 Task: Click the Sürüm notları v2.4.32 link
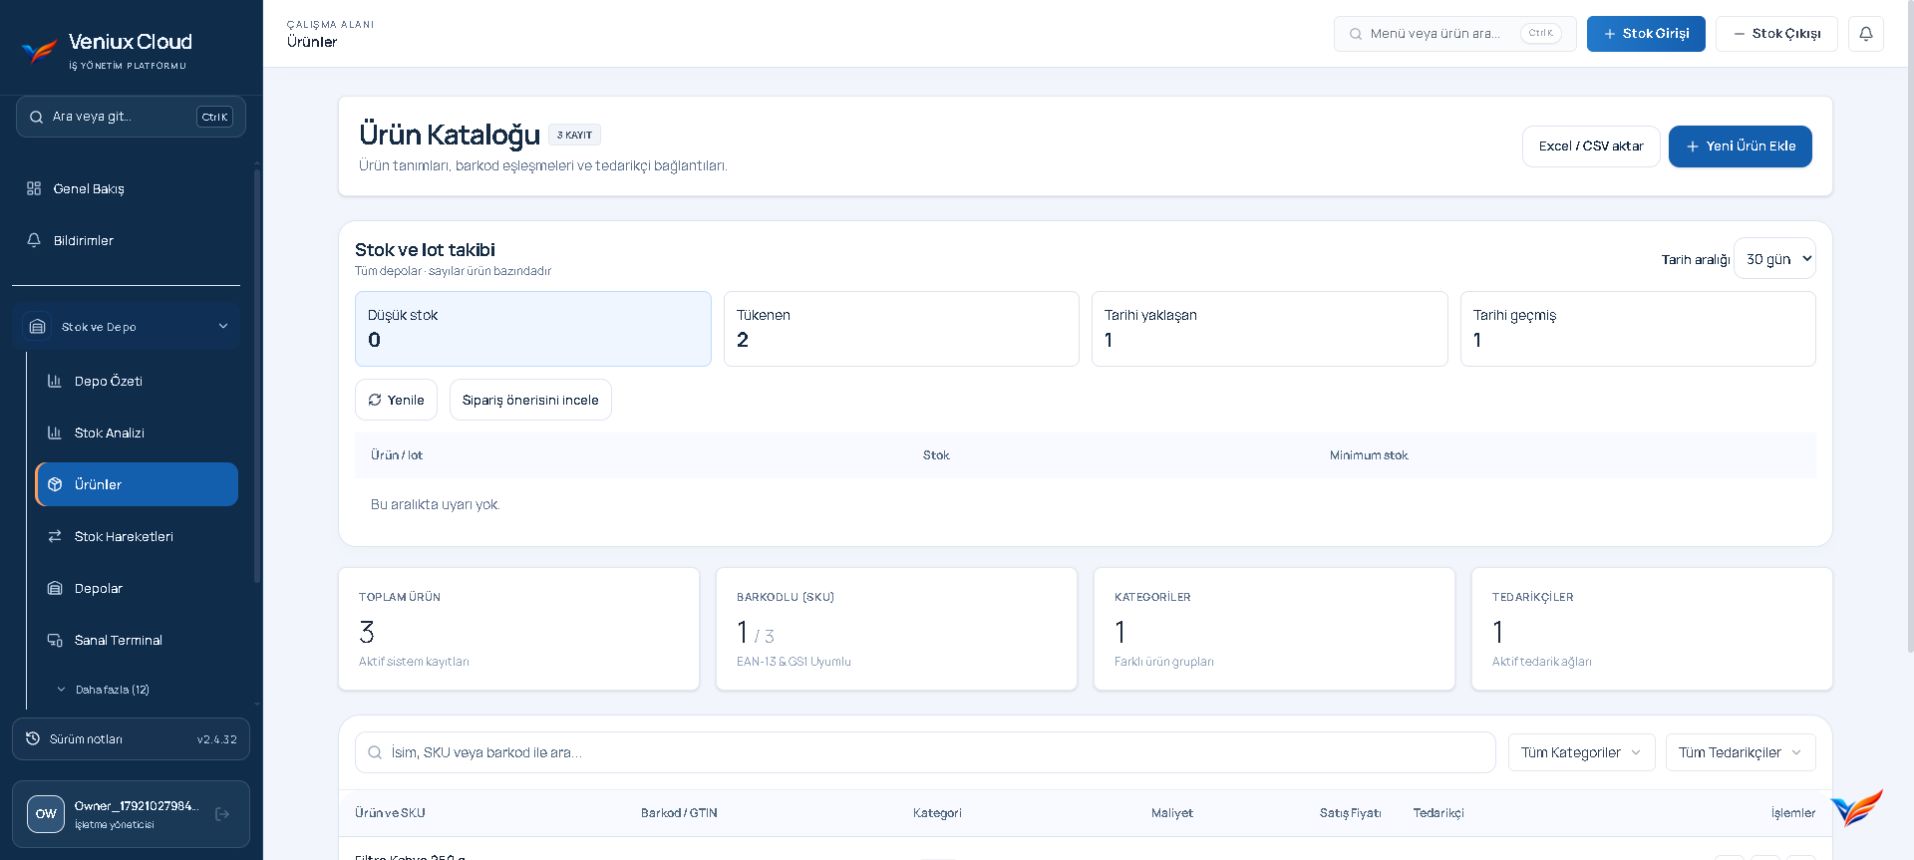131,739
